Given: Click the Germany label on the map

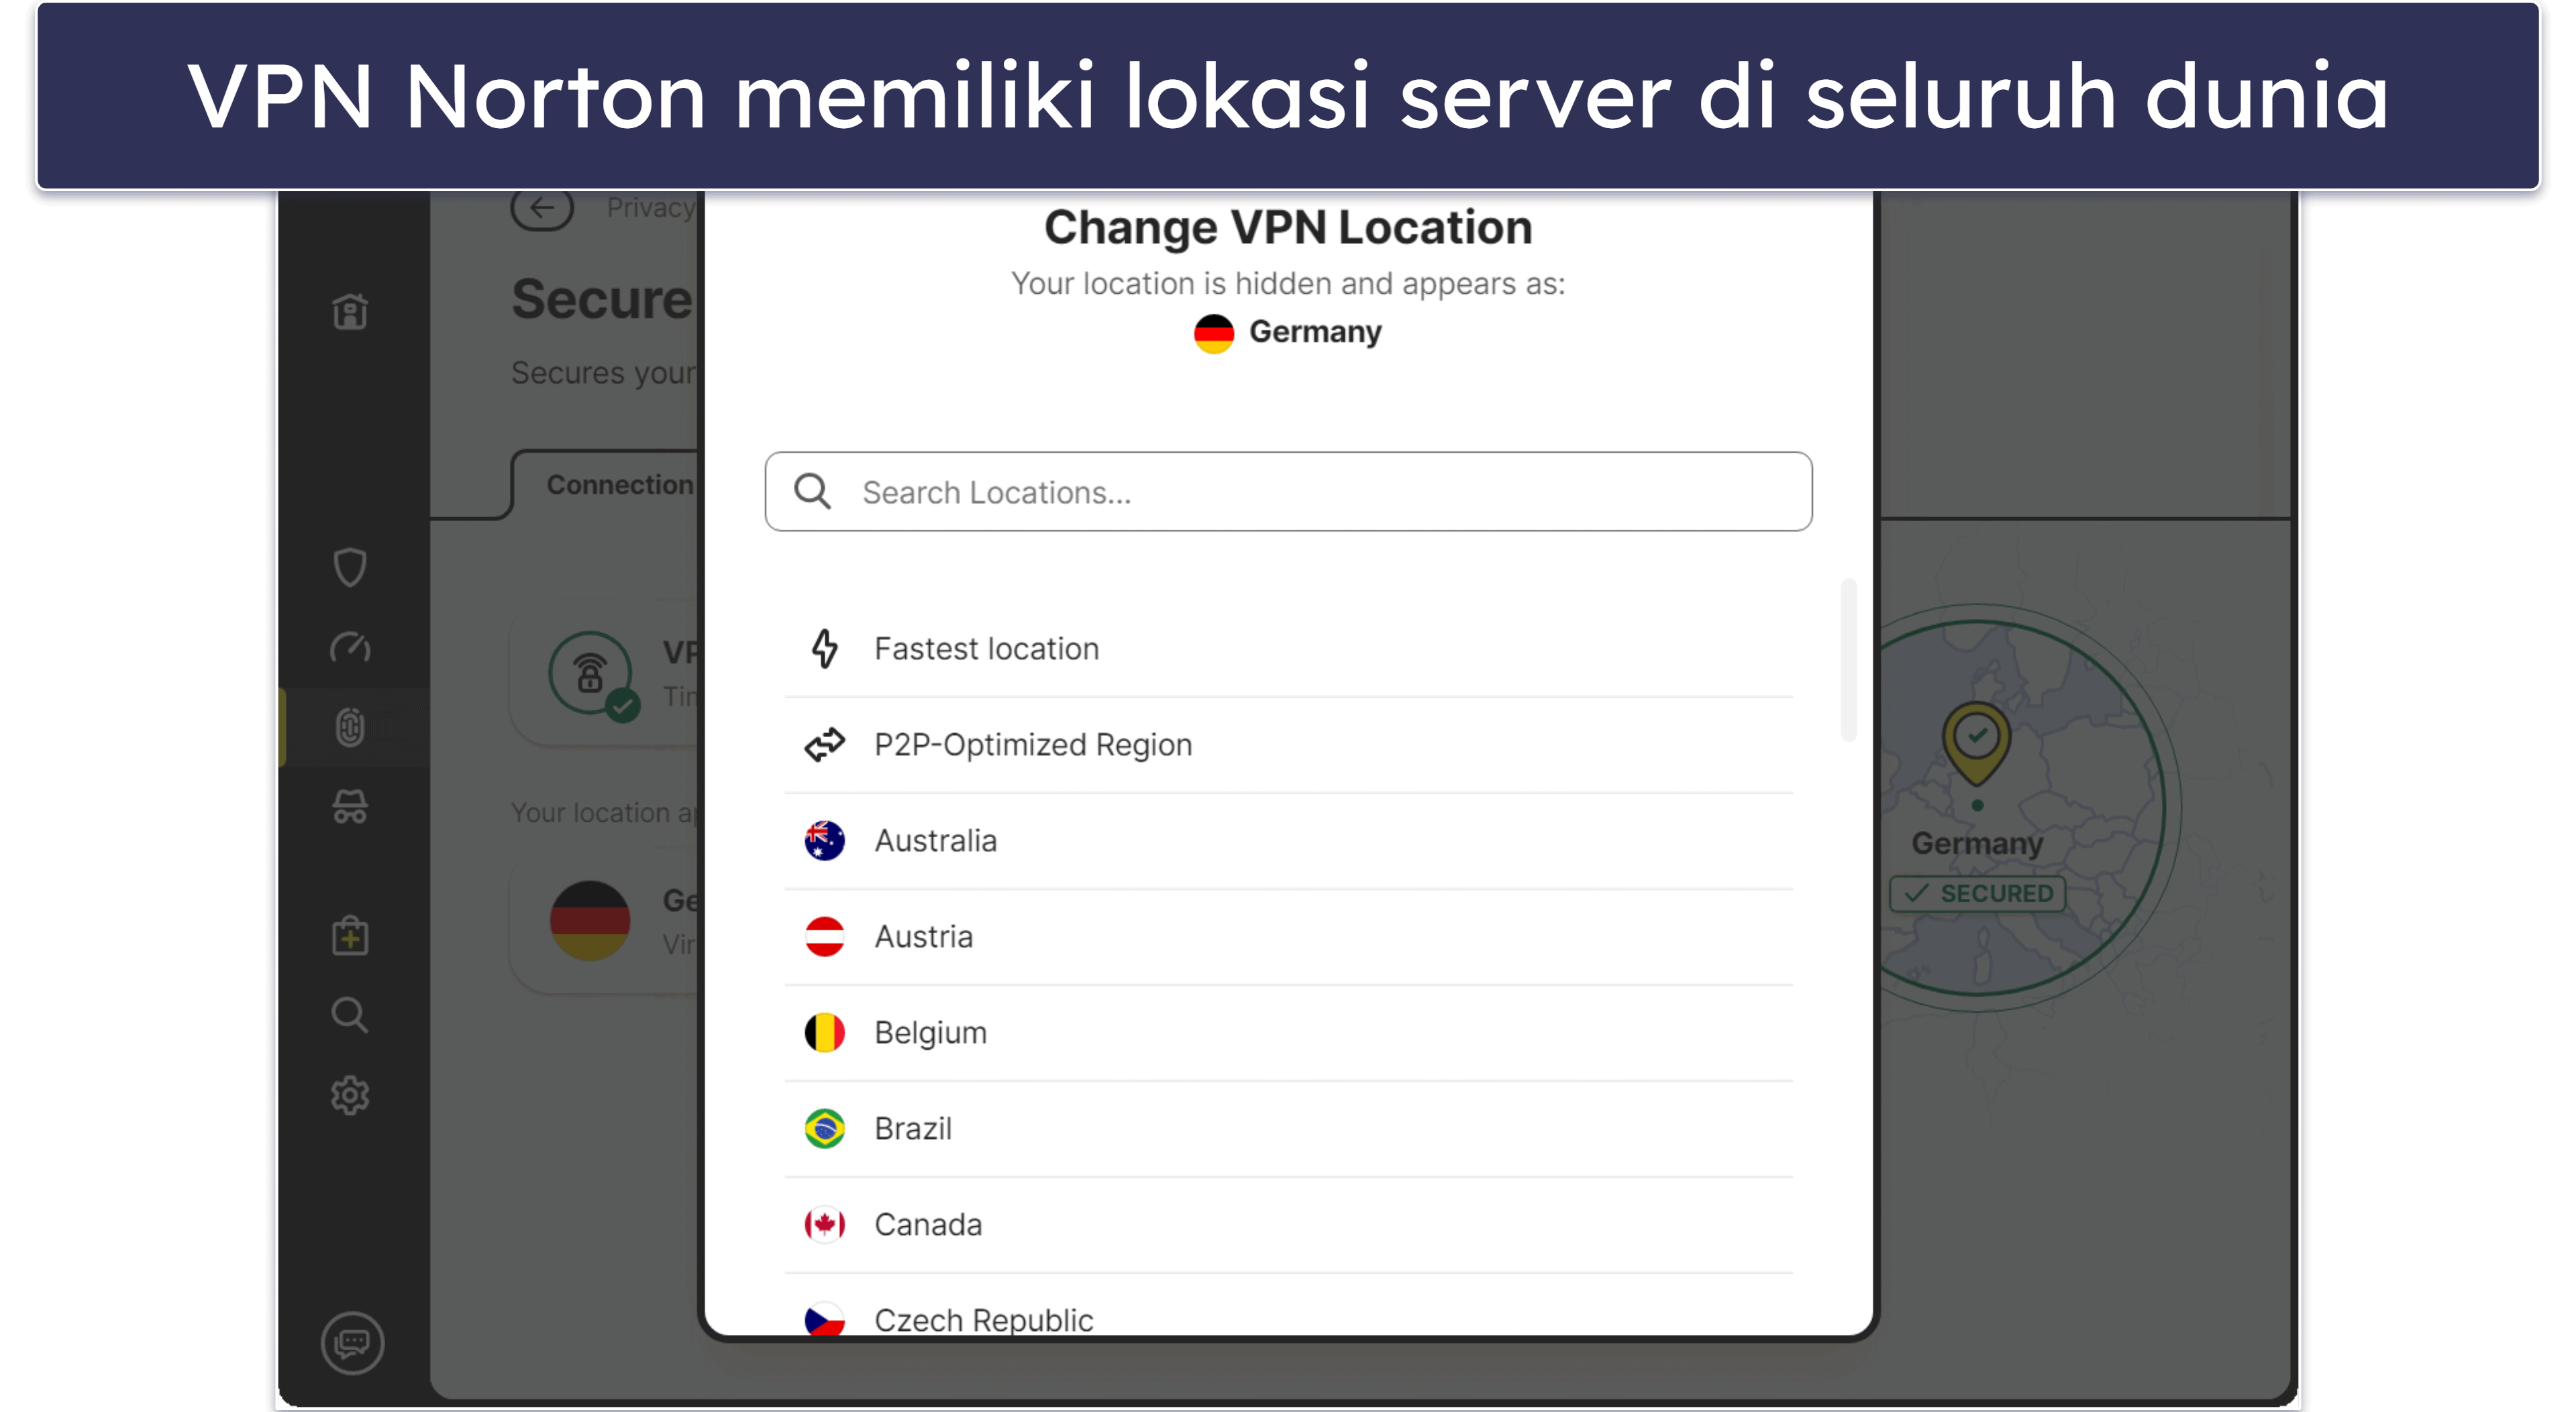Looking at the screenshot, I should coord(1977,843).
